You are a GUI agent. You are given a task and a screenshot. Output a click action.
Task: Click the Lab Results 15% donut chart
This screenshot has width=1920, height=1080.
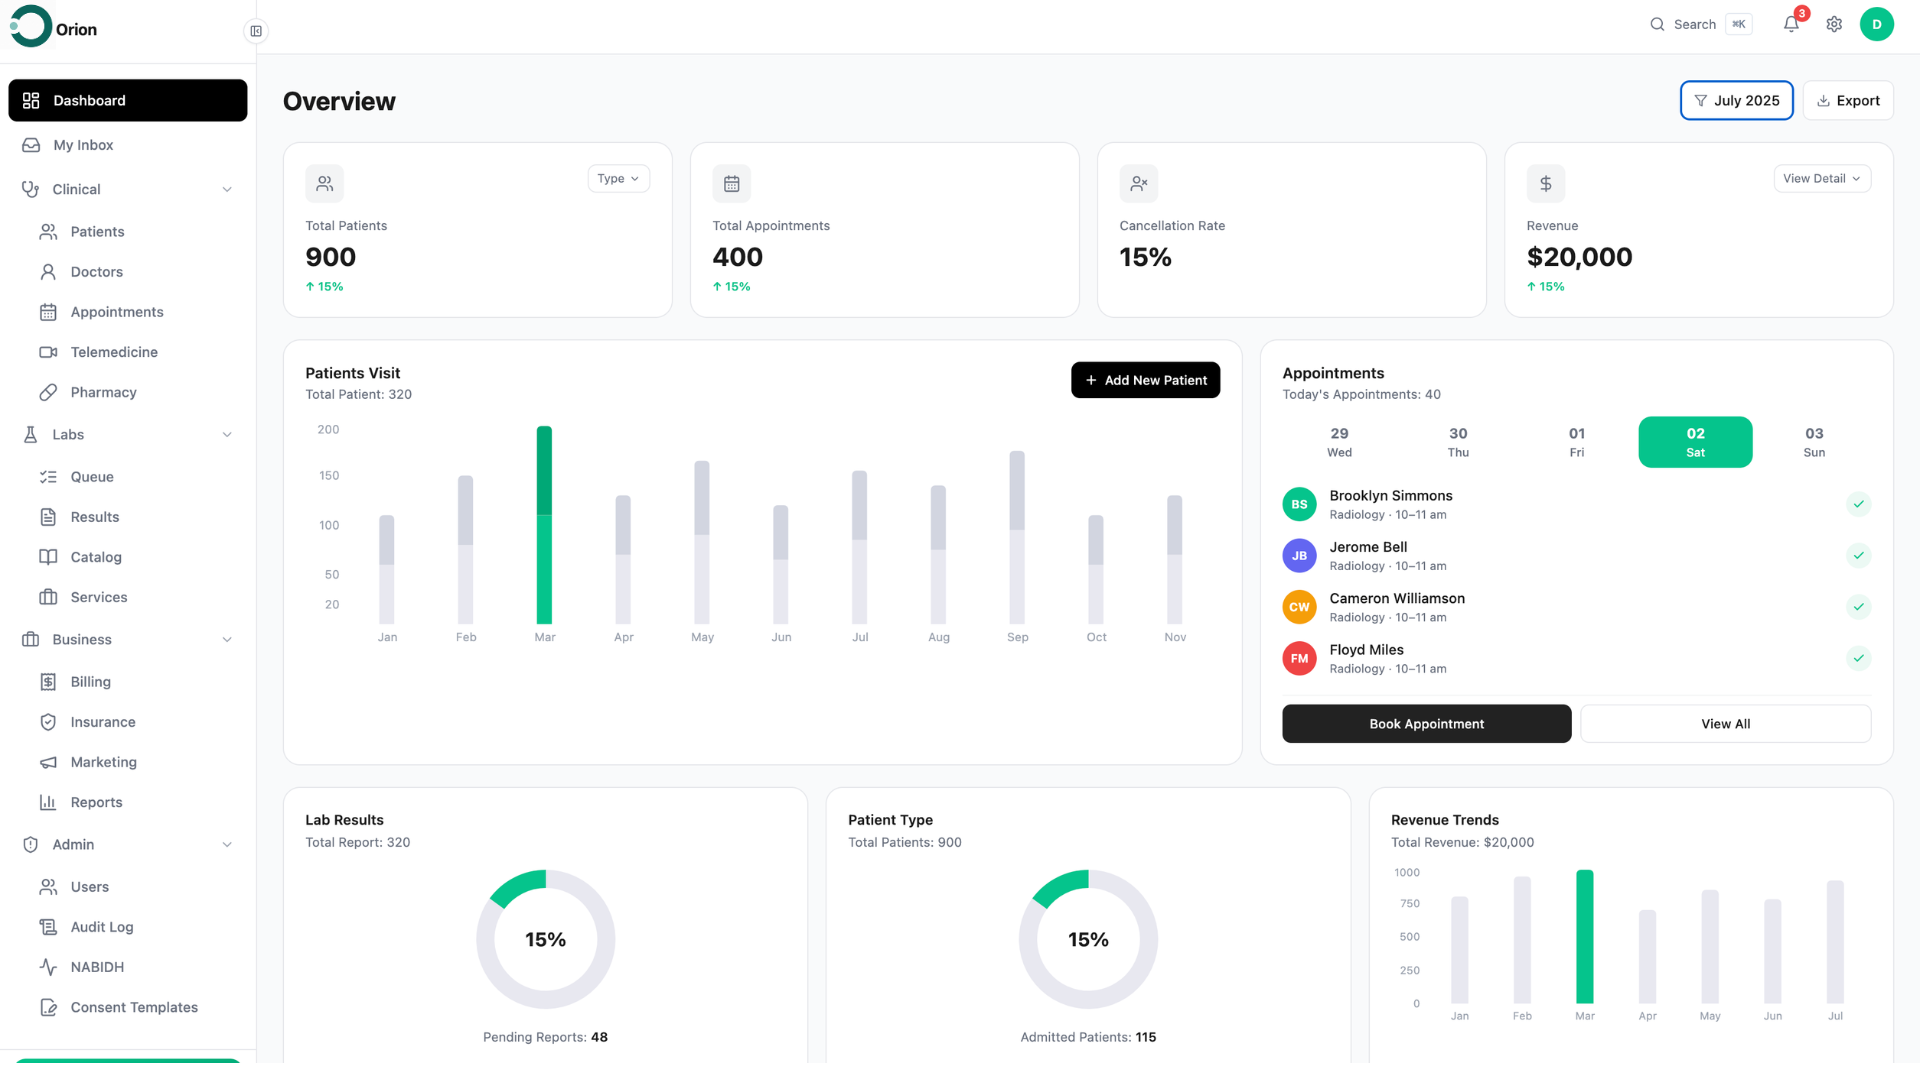pyautogui.click(x=545, y=939)
